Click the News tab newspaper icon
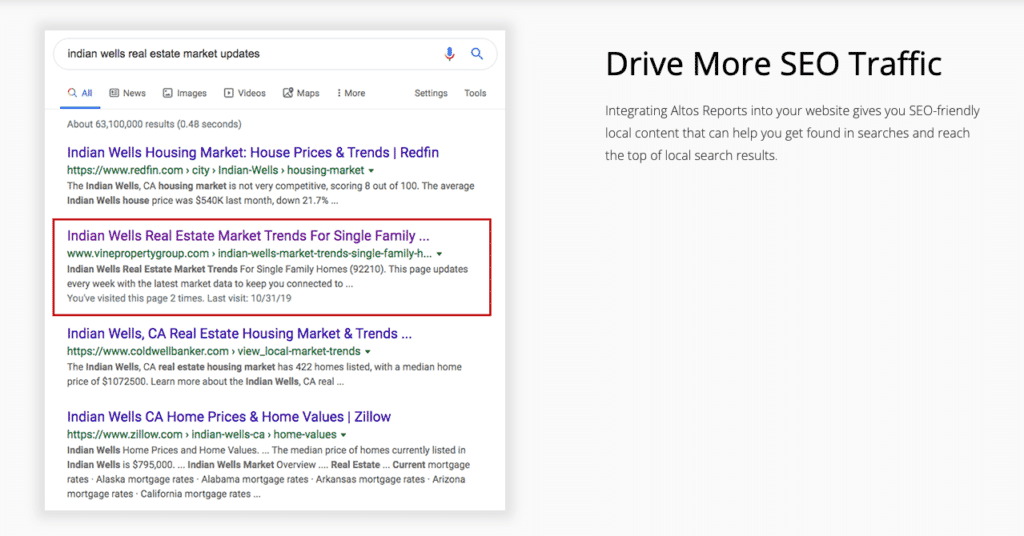The width and height of the screenshot is (1024, 536). click(x=114, y=93)
